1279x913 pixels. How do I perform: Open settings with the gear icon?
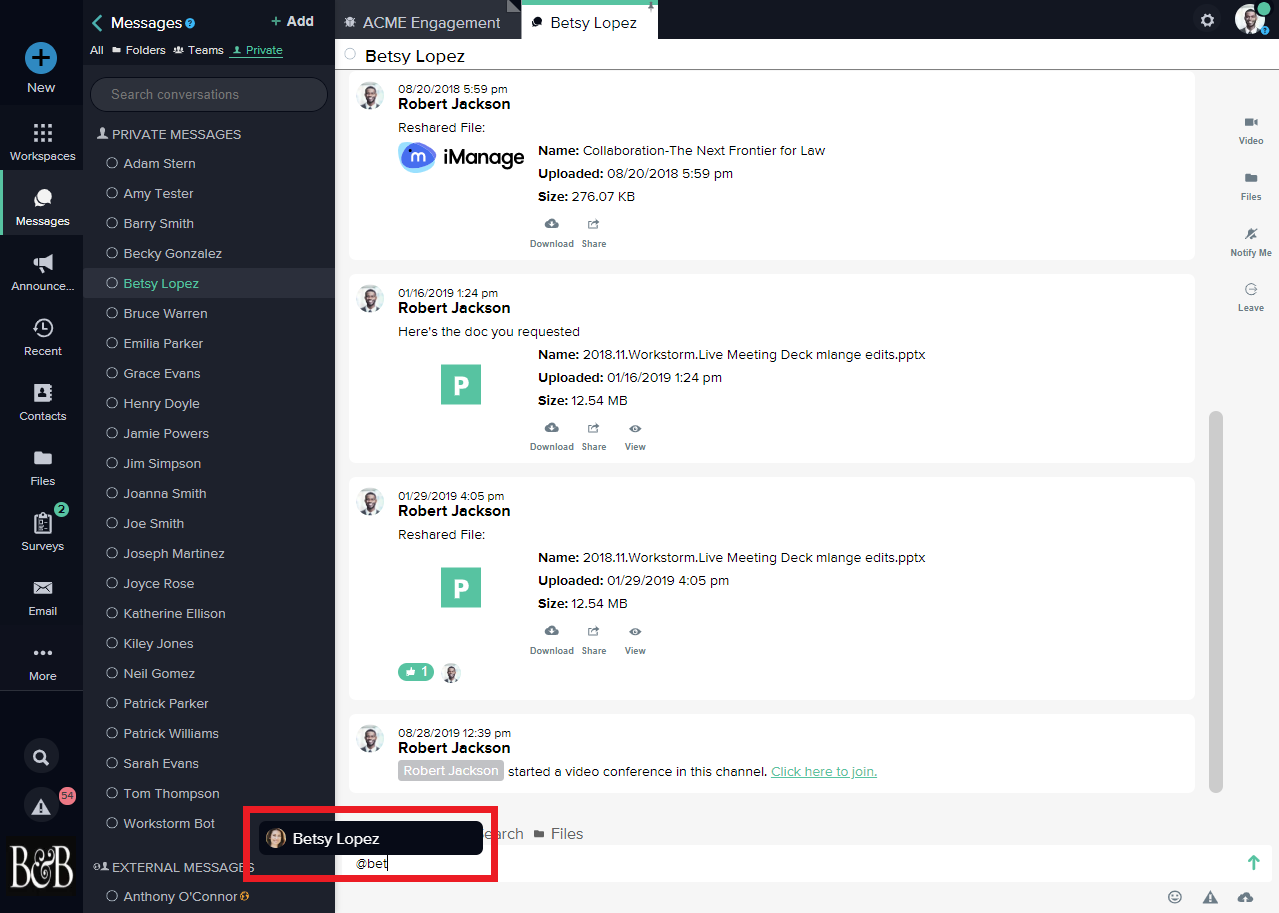point(1207,20)
